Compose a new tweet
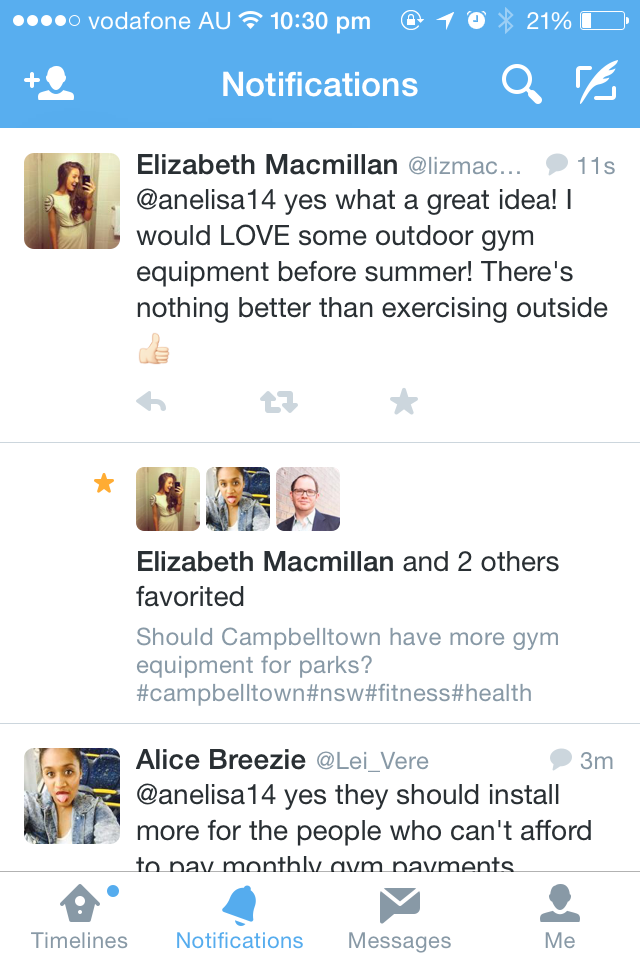 coord(596,85)
